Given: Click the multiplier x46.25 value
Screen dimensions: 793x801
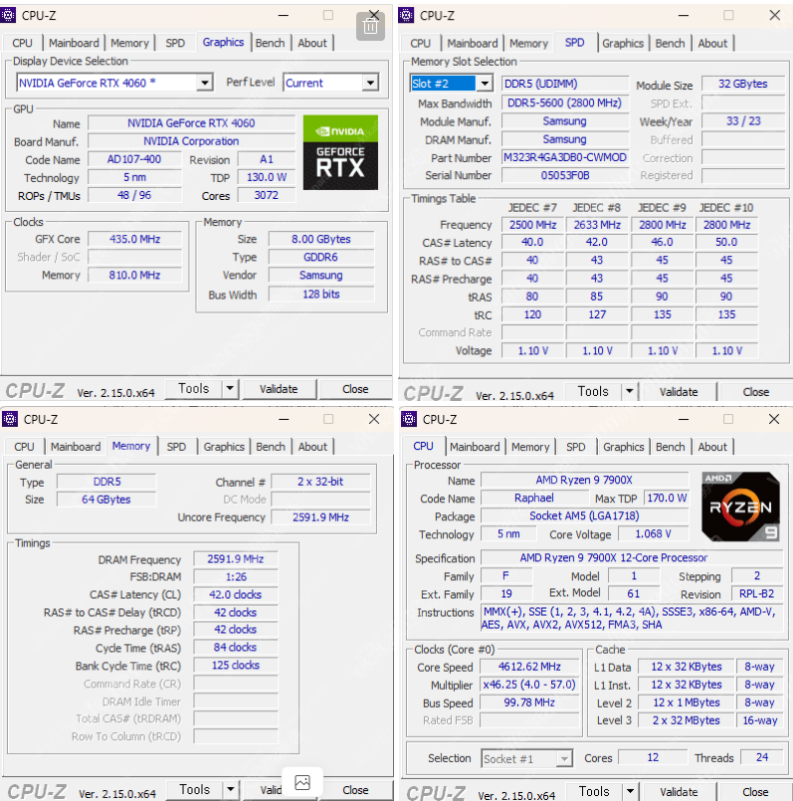Looking at the screenshot, I should click(529, 685).
